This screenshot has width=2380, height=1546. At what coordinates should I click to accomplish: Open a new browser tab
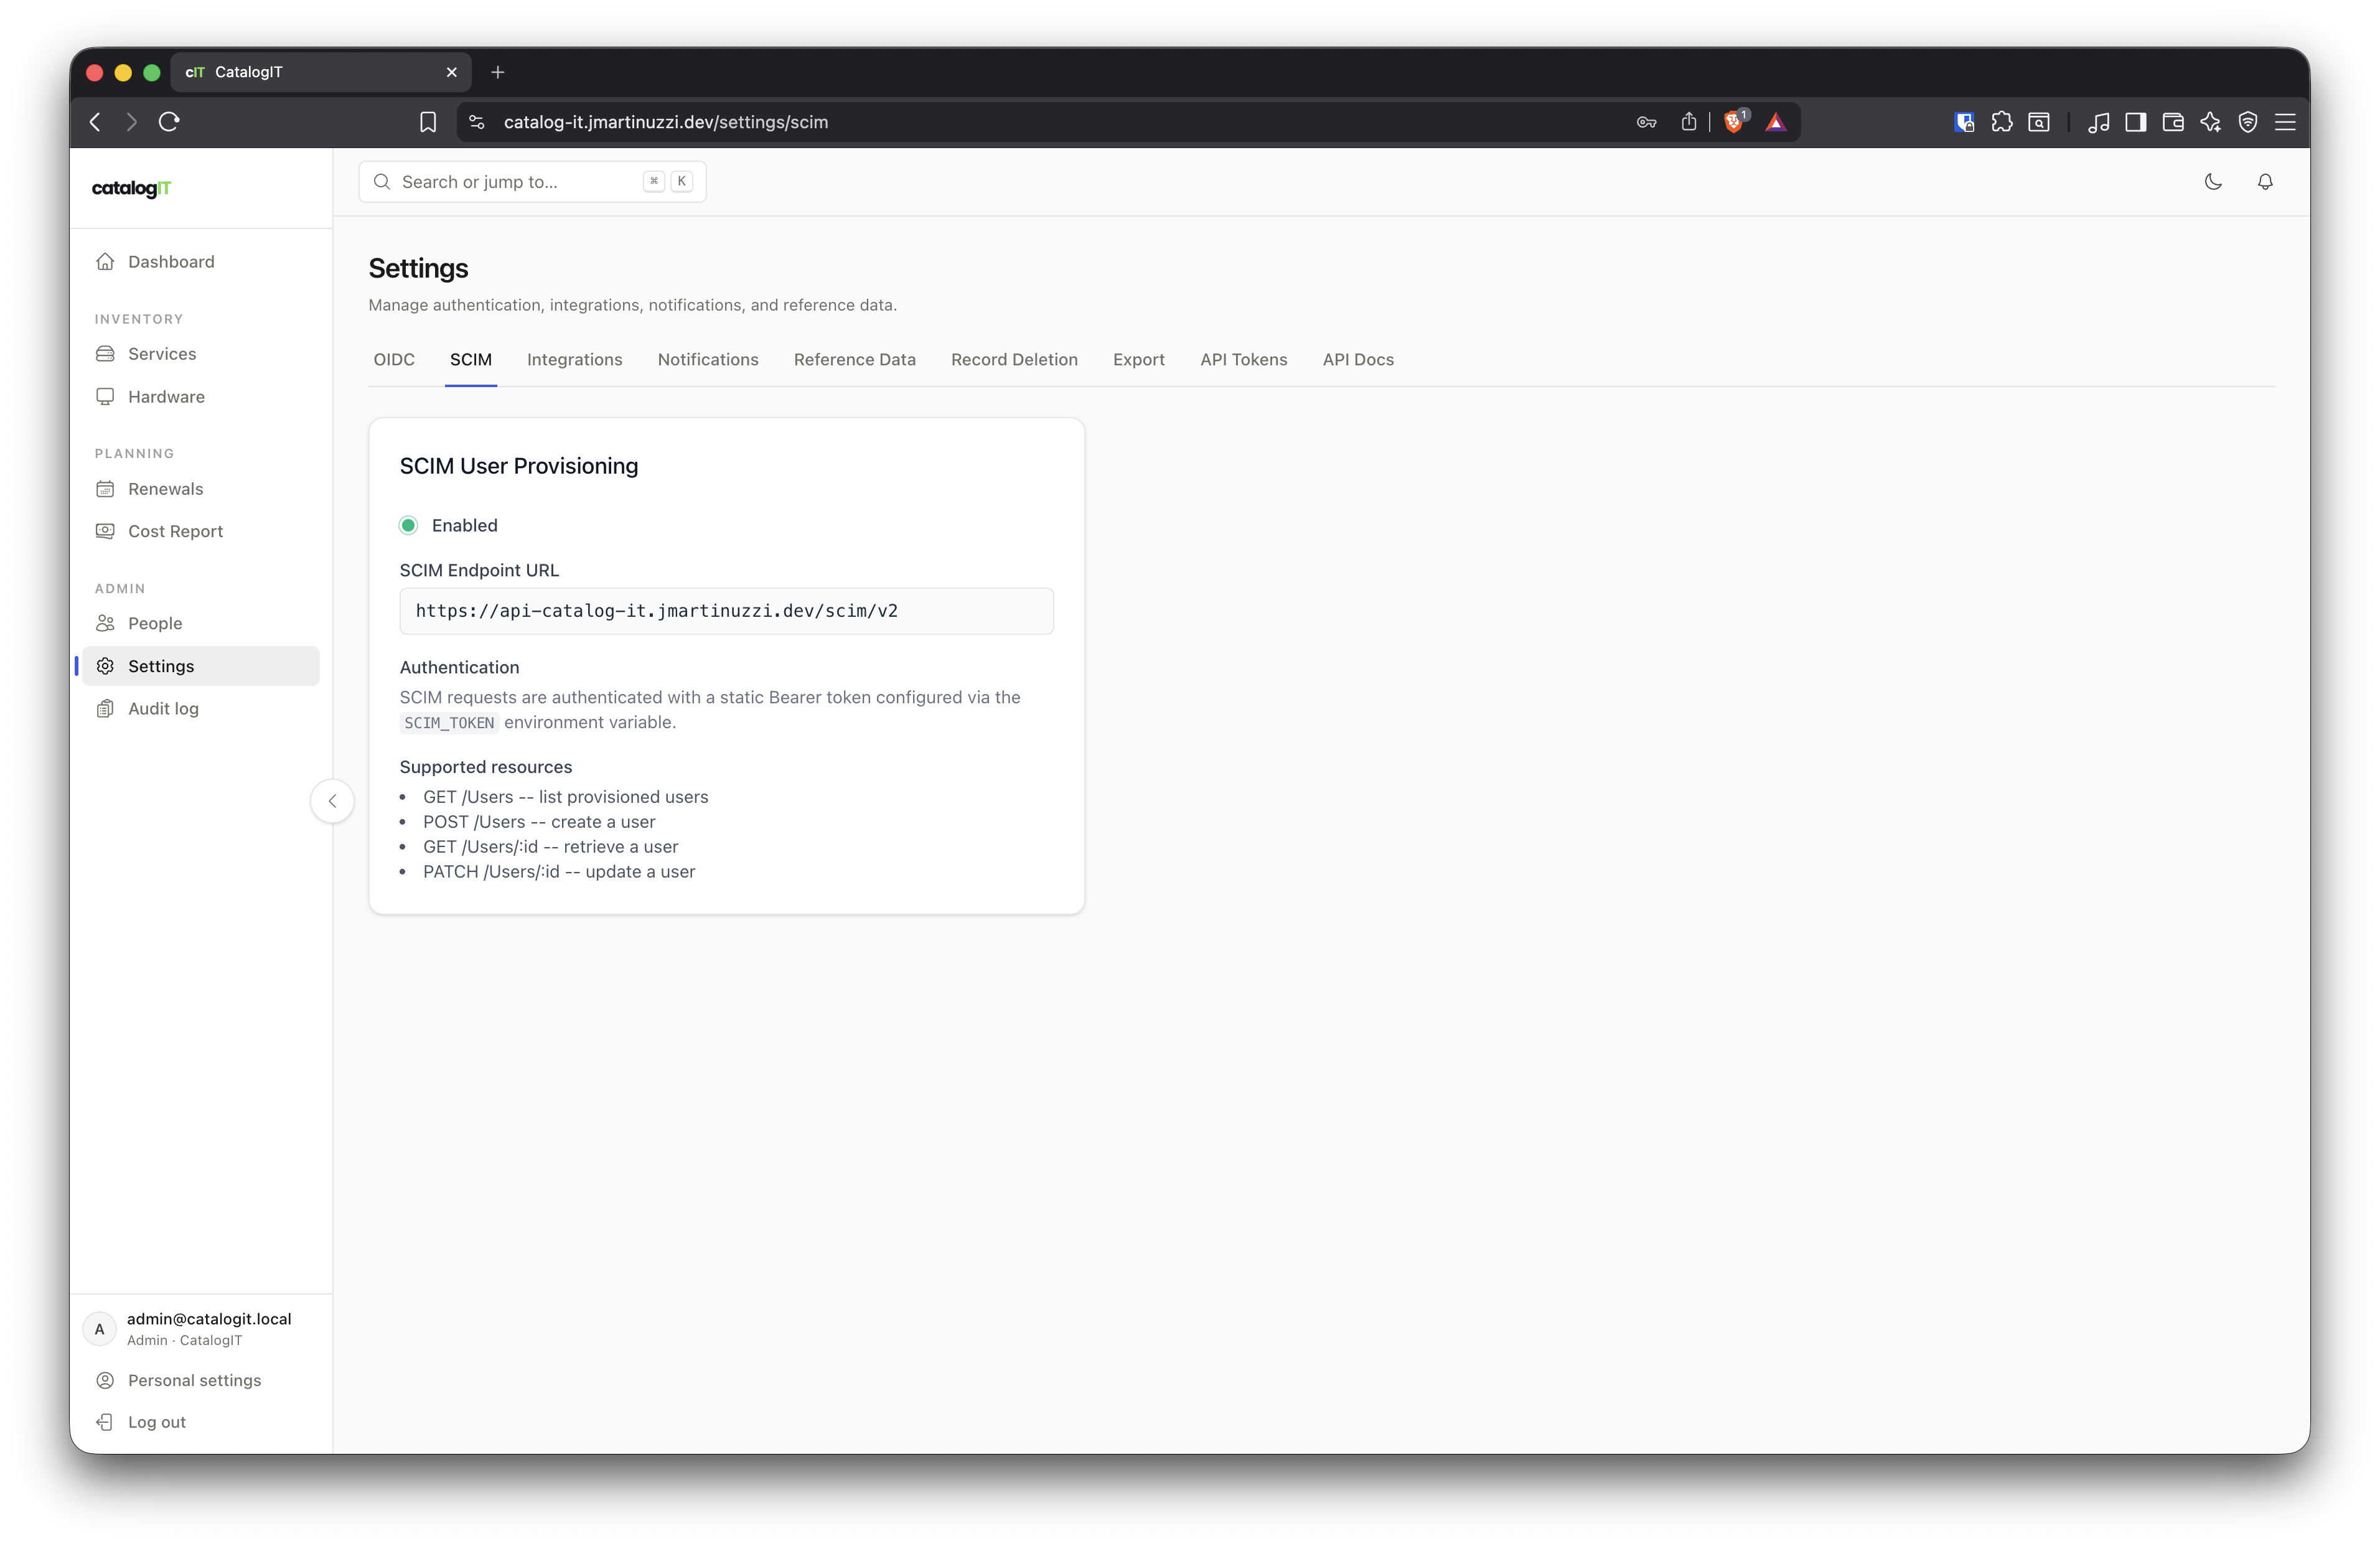tap(498, 72)
